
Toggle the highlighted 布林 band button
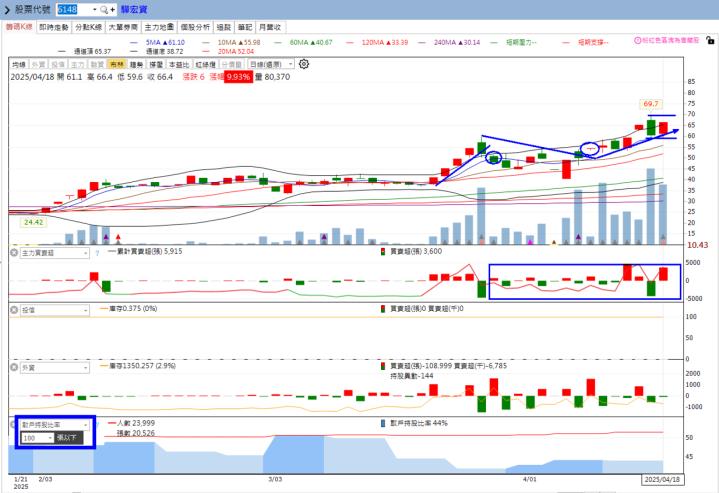(117, 64)
